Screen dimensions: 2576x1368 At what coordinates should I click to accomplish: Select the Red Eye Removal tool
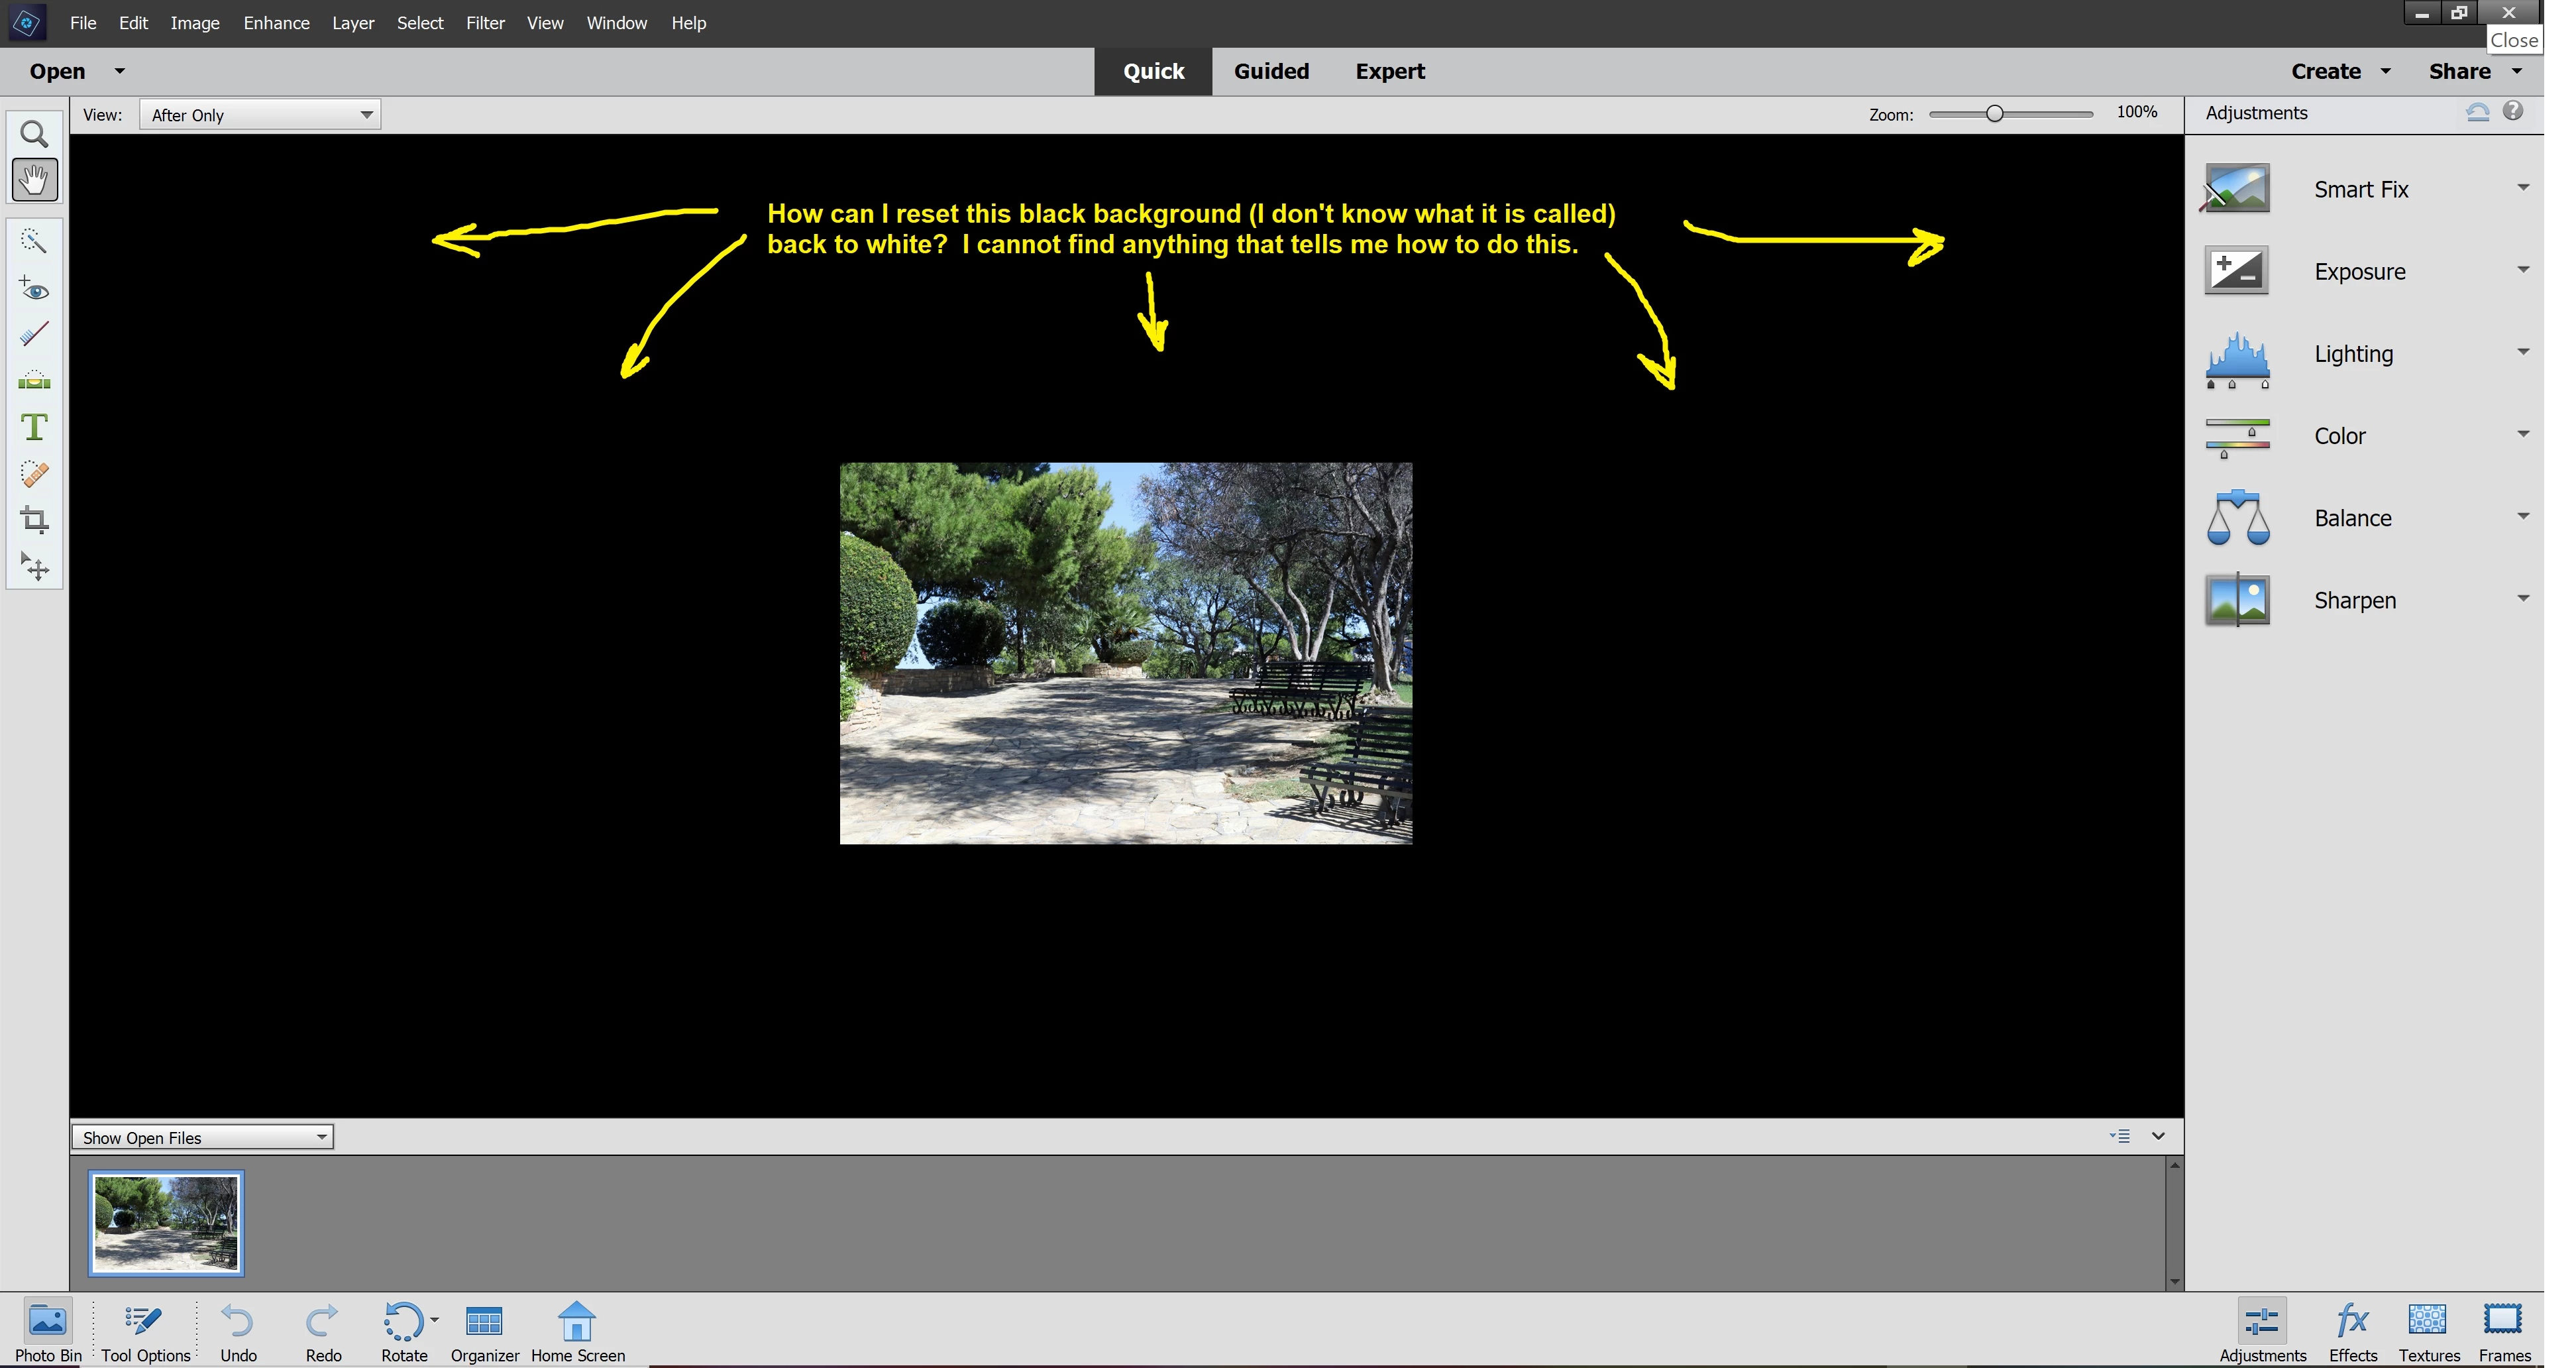tap(34, 289)
